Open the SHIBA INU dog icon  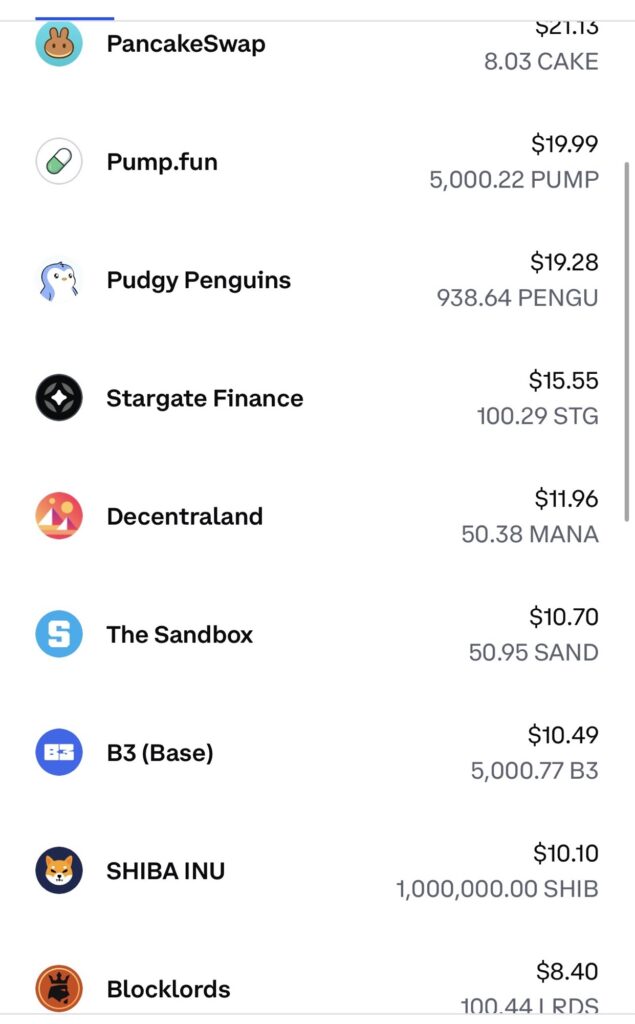click(x=59, y=870)
